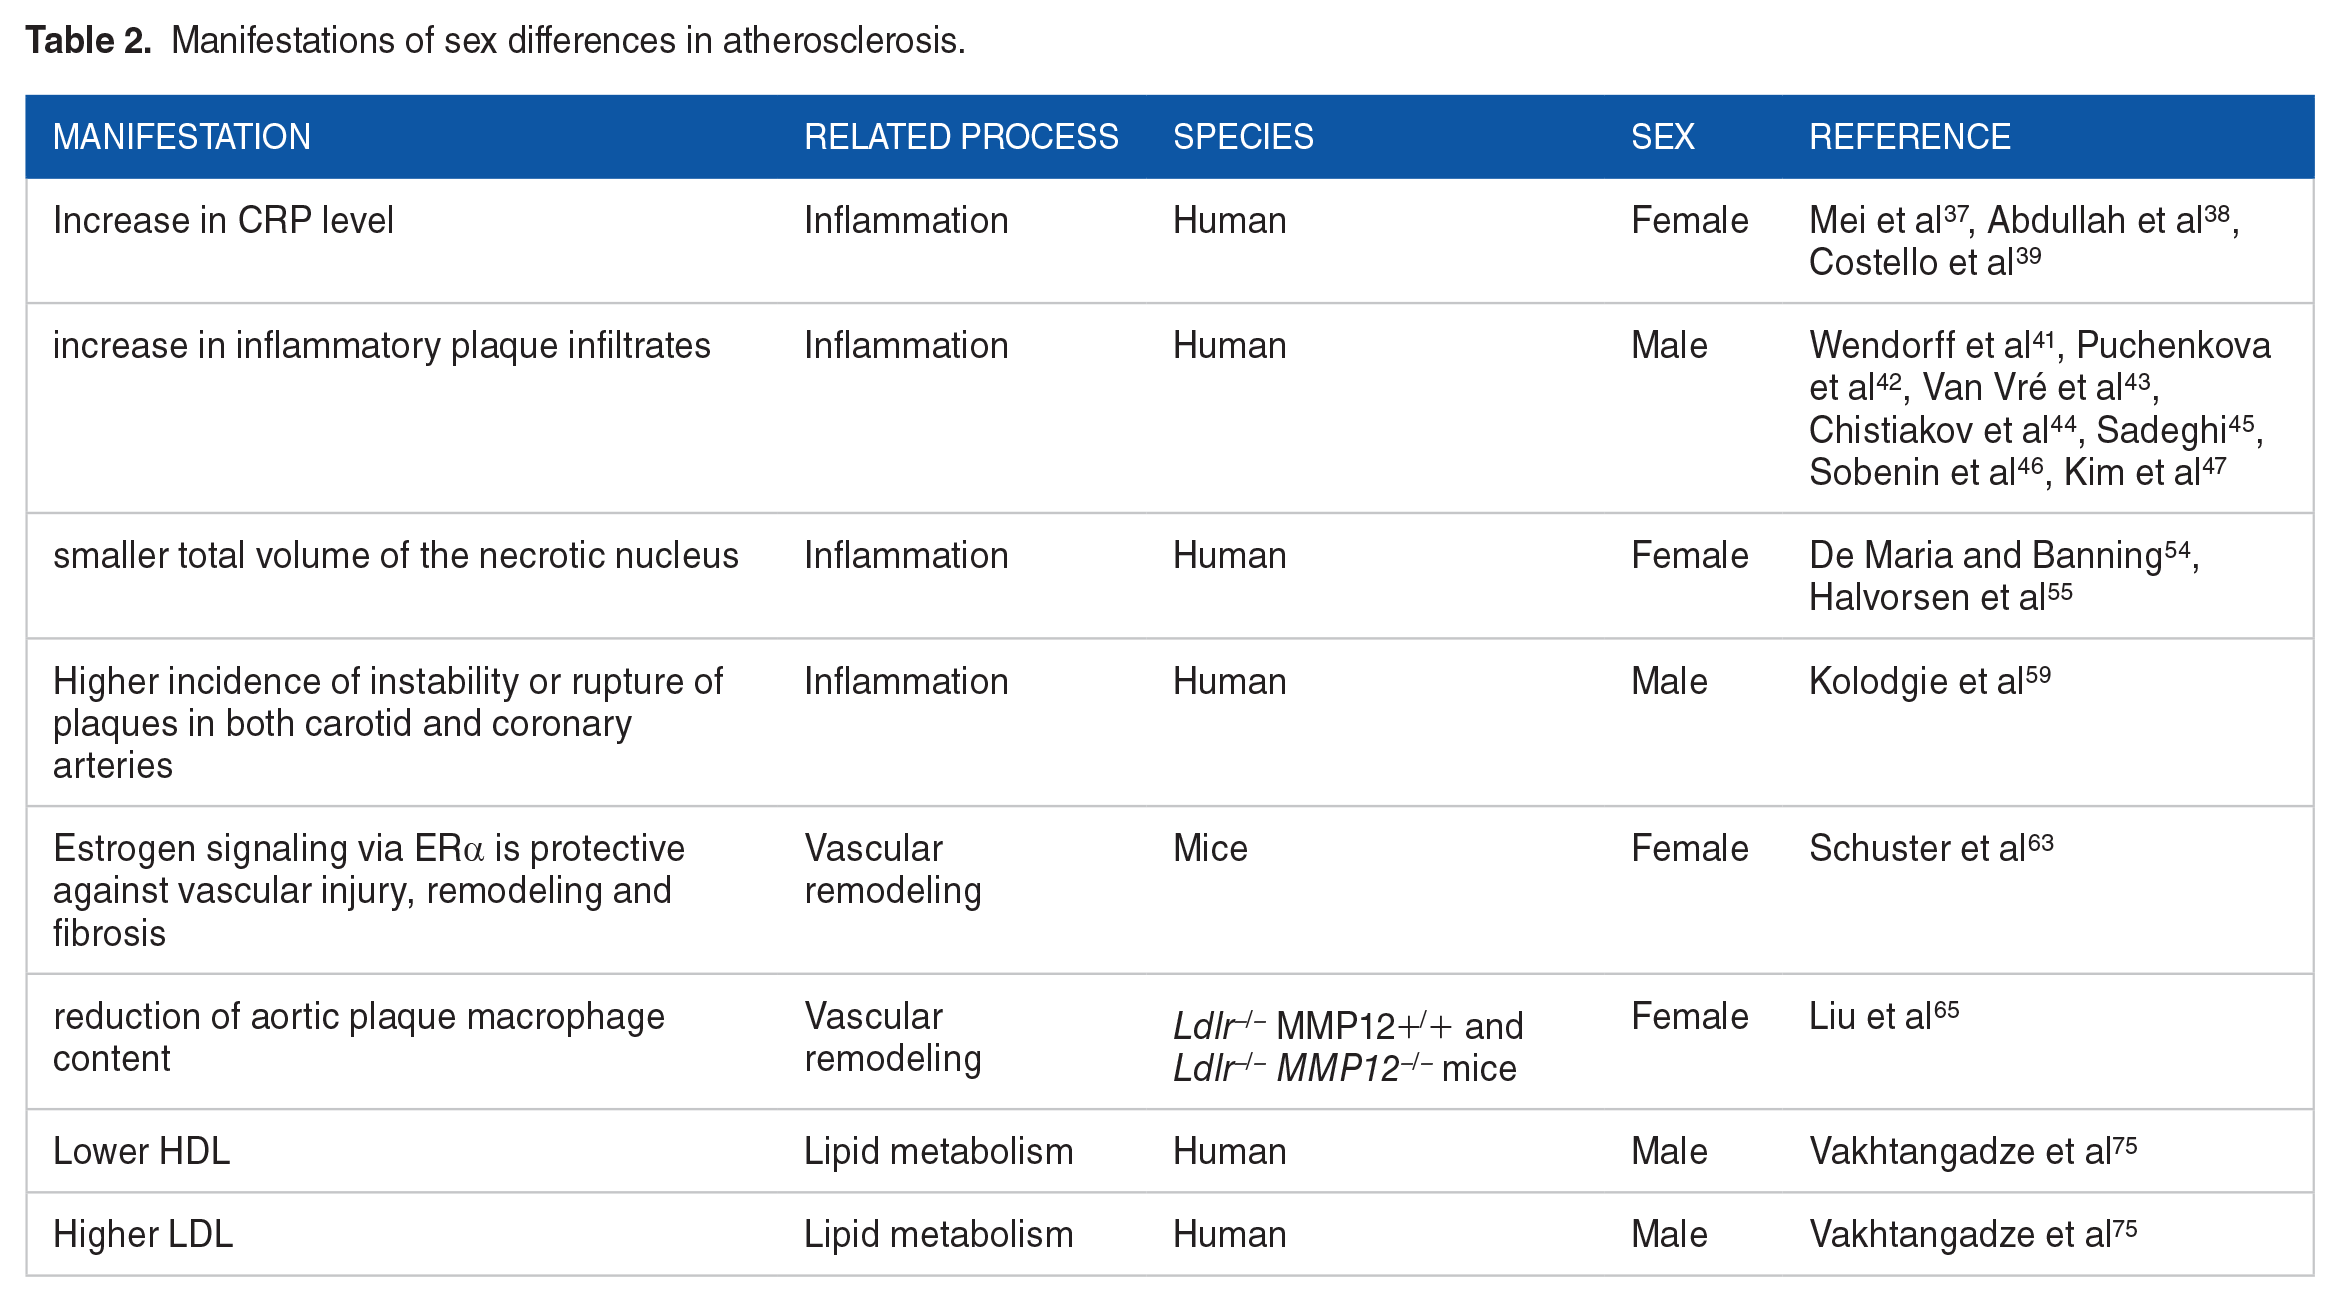Viewport: 2340px width, 1302px height.
Task: Open the Liu et al citation 65
Action: (1883, 1017)
